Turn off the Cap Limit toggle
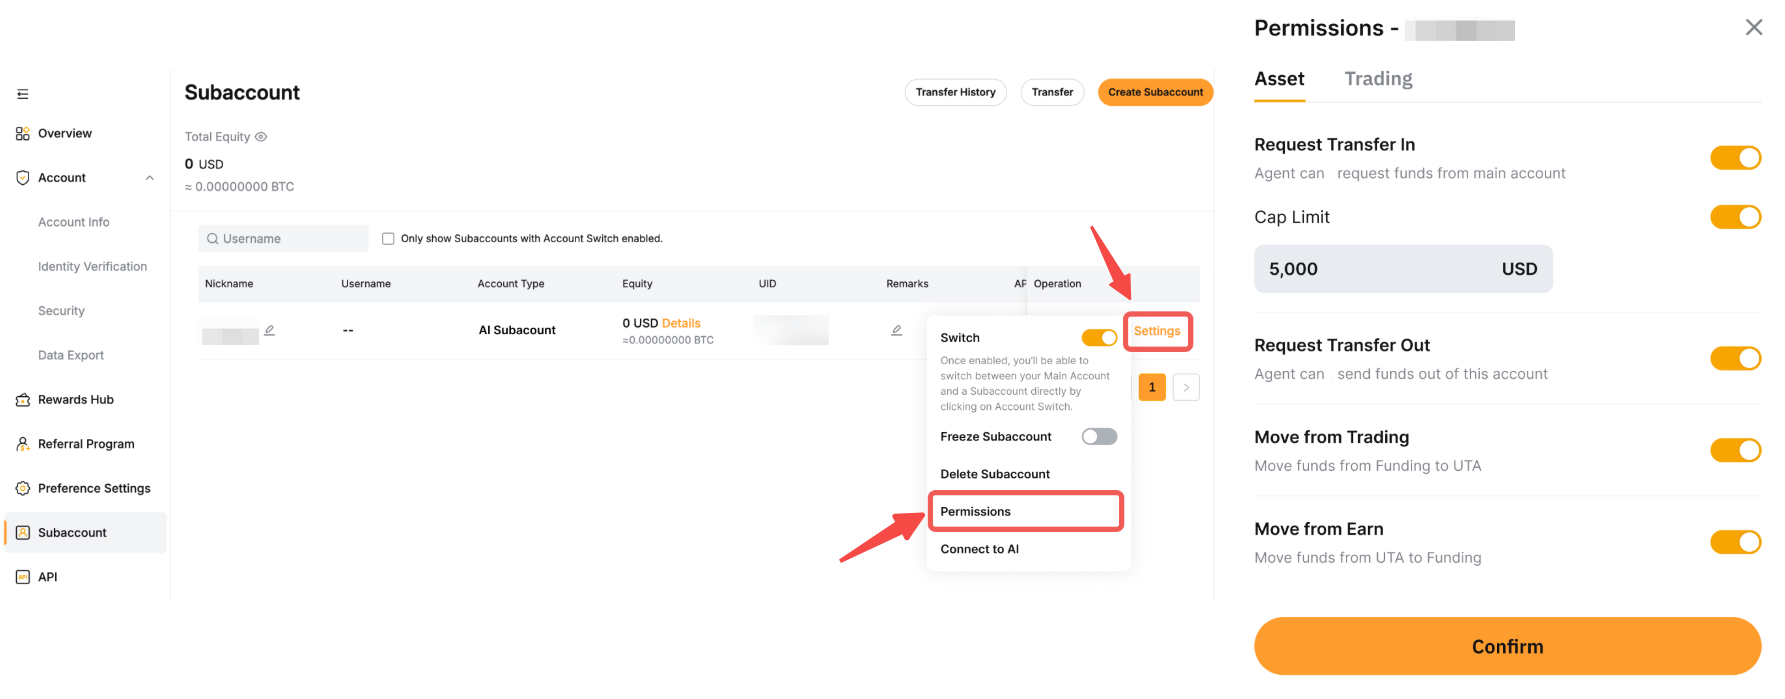Viewport: 1785px width, 699px height. [1735, 217]
